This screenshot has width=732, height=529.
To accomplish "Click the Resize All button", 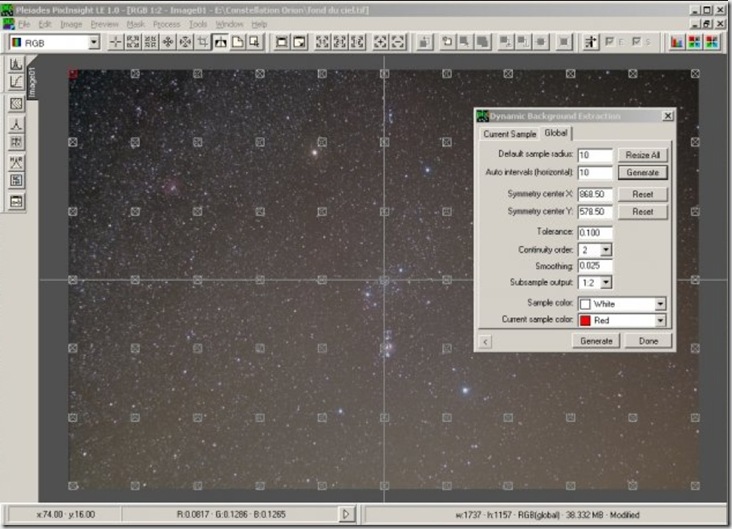I will pyautogui.click(x=642, y=155).
